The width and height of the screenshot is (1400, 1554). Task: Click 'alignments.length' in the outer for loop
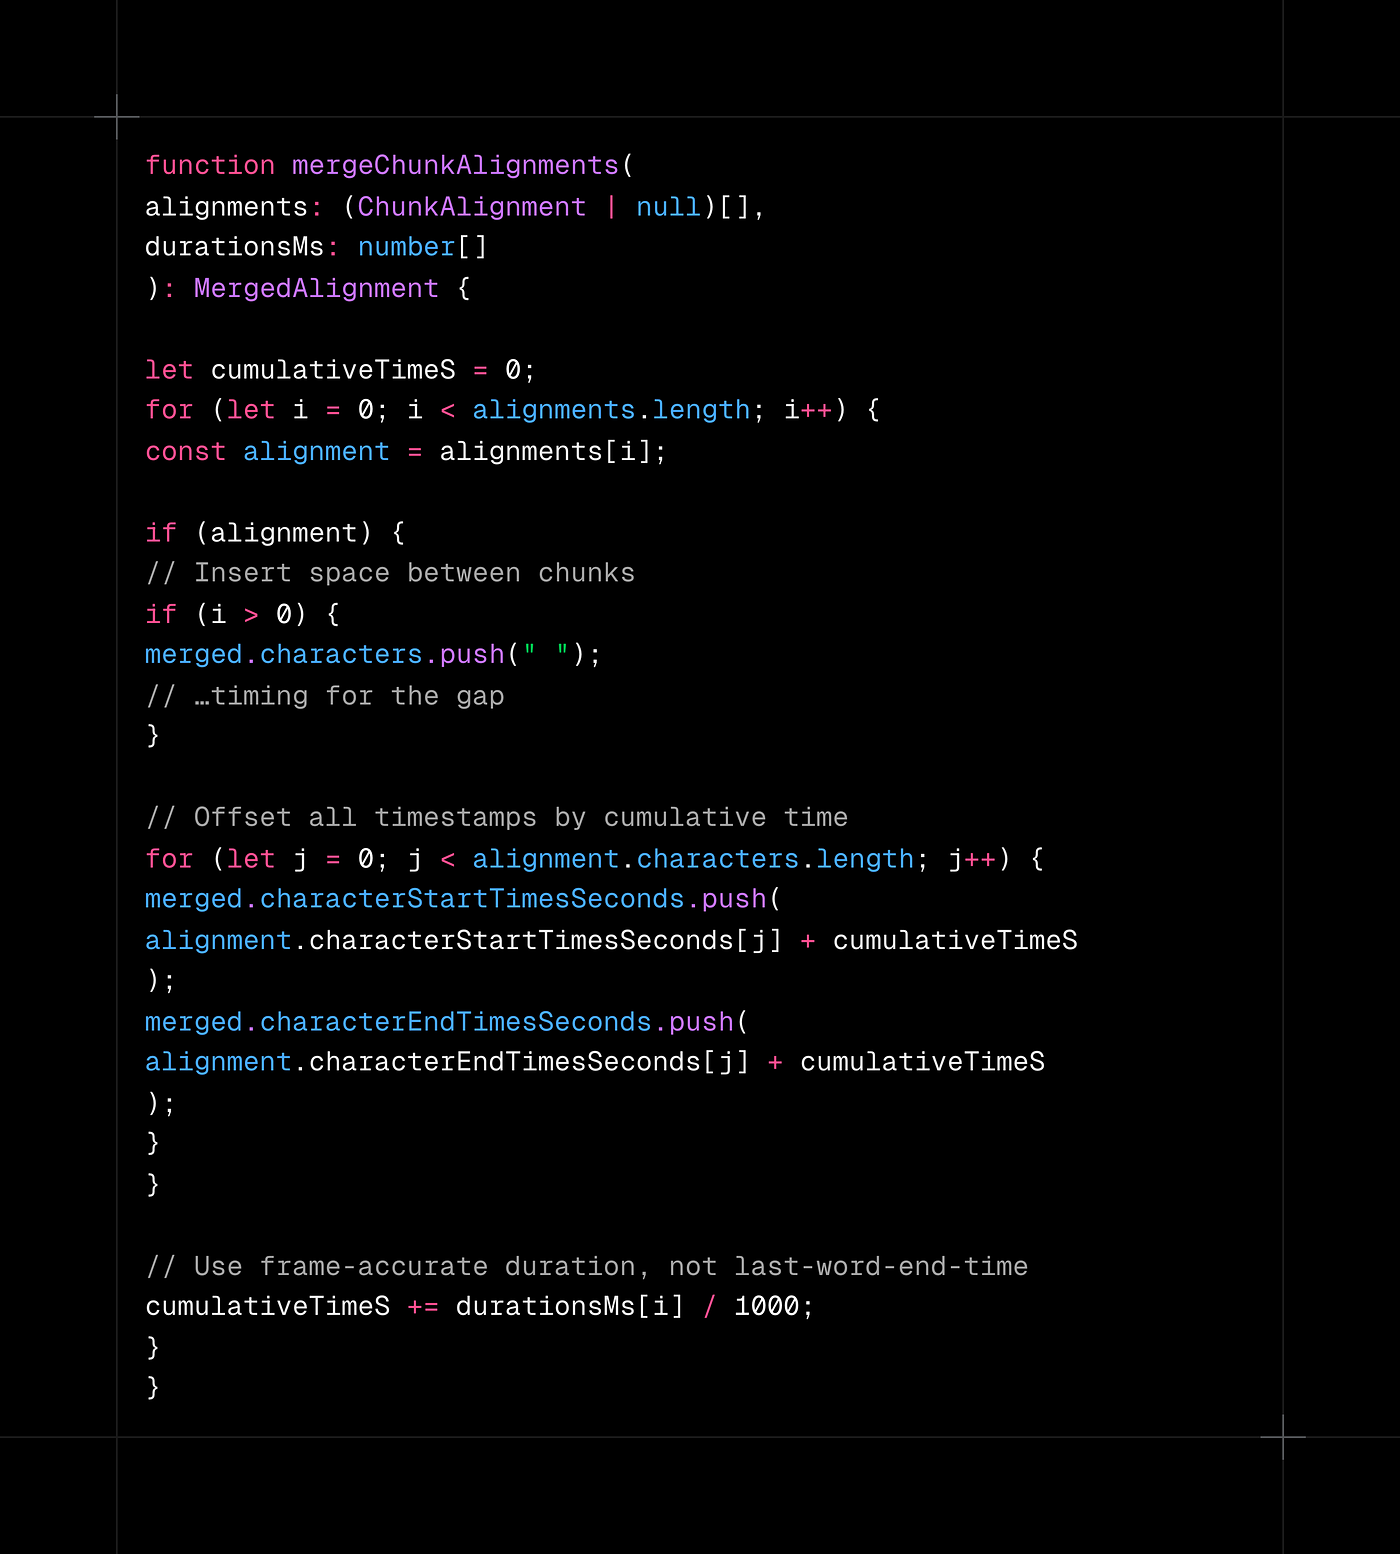click(611, 411)
